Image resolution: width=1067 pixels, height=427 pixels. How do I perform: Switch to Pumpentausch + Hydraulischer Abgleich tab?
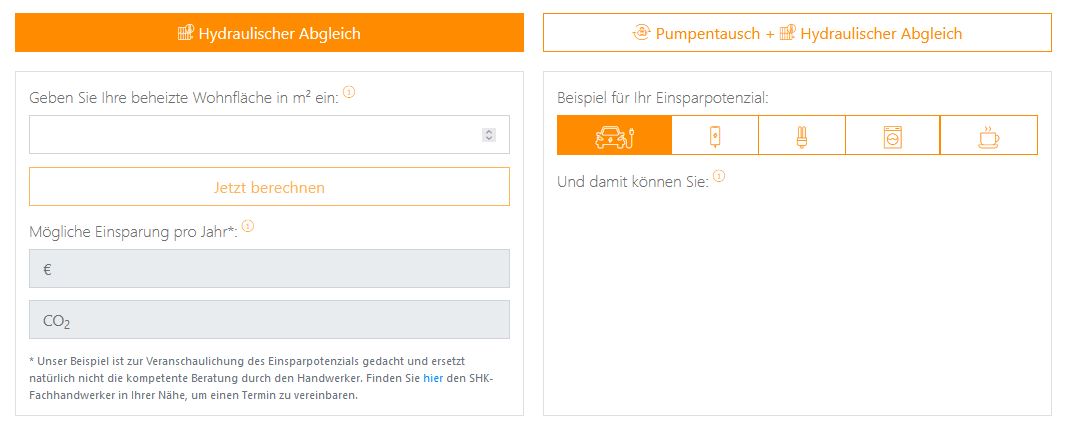797,33
